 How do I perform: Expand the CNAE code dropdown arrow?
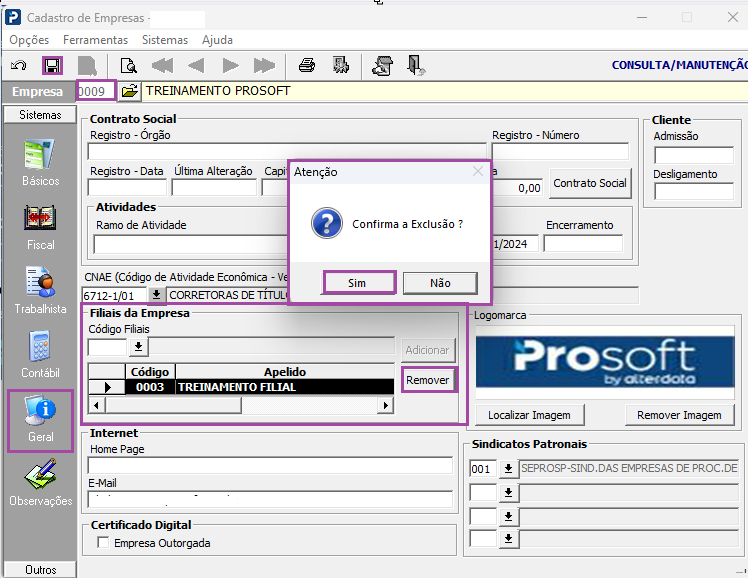(x=156, y=295)
